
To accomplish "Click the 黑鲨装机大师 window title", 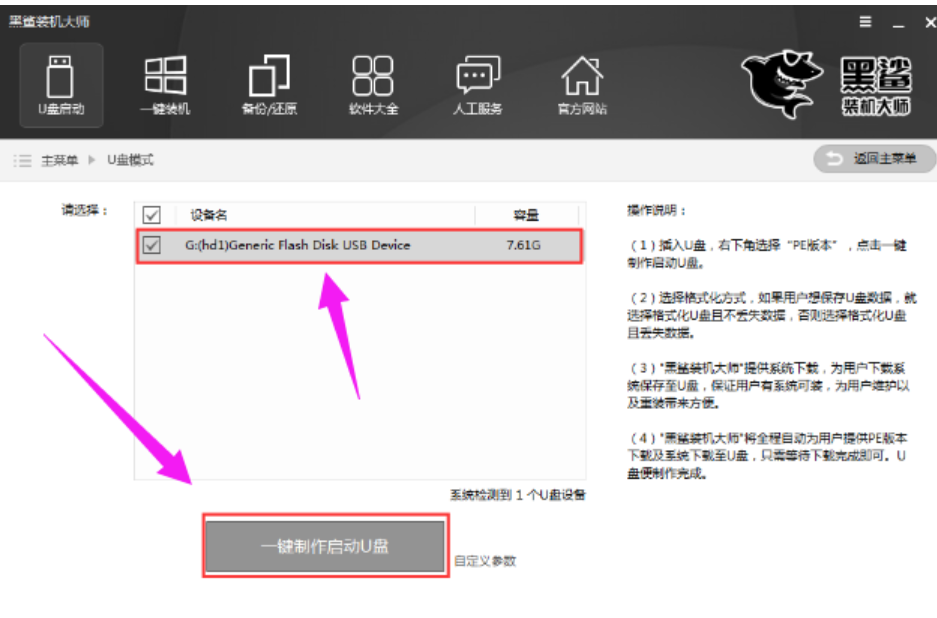I will (49, 22).
